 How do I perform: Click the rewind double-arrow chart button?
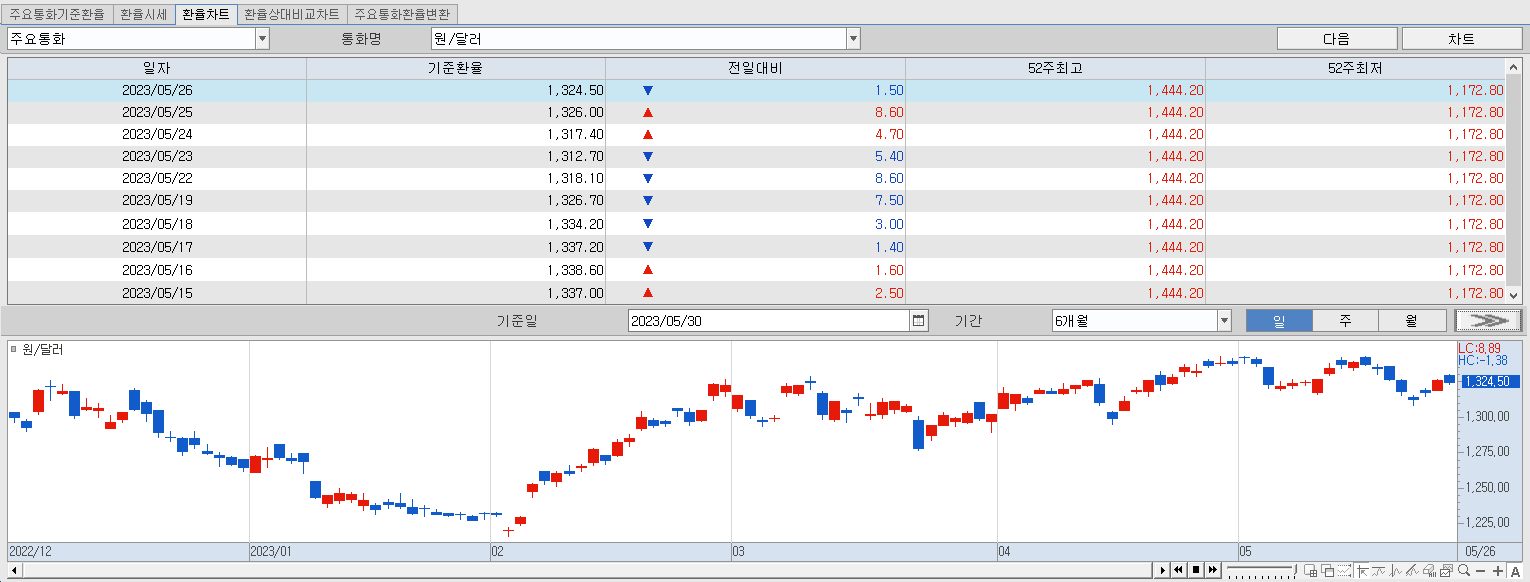[1178, 570]
